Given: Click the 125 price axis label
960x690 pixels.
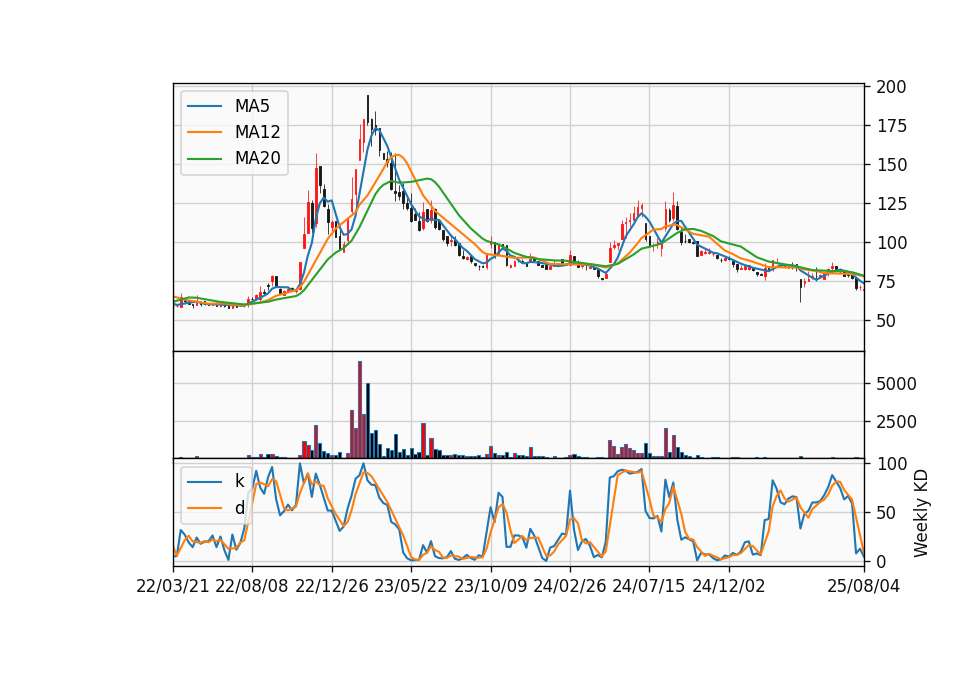Looking at the screenshot, I should point(891,204).
